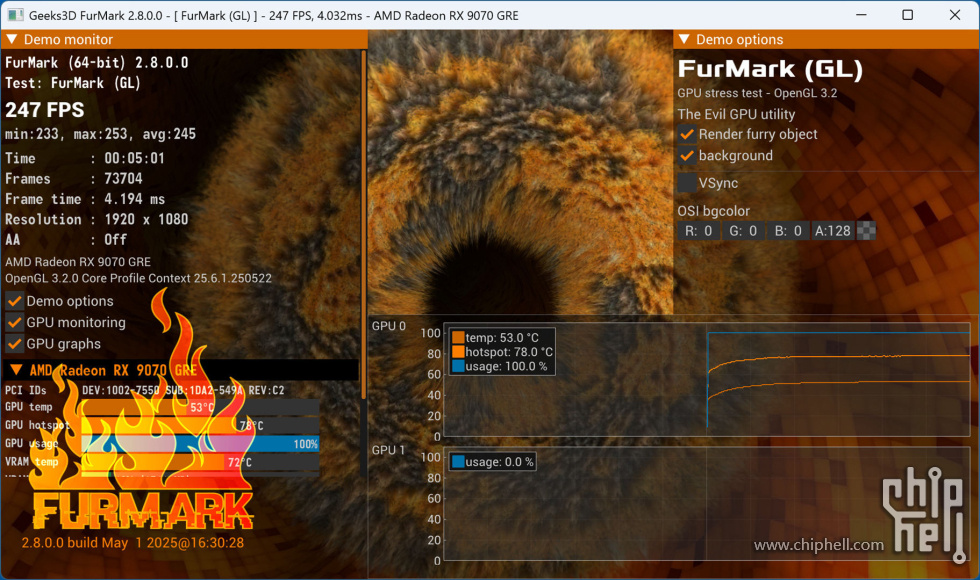The width and height of the screenshot is (980, 580).
Task: Click the G: 0 color field
Action: click(x=743, y=231)
